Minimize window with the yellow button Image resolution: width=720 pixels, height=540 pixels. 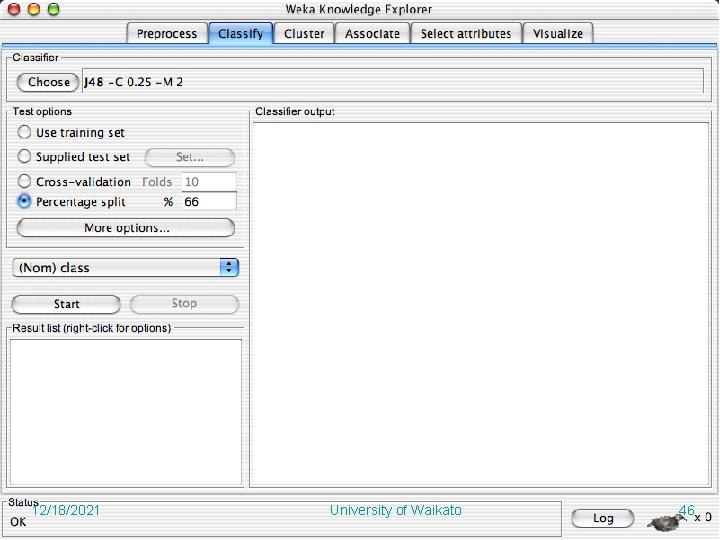pos(34,9)
